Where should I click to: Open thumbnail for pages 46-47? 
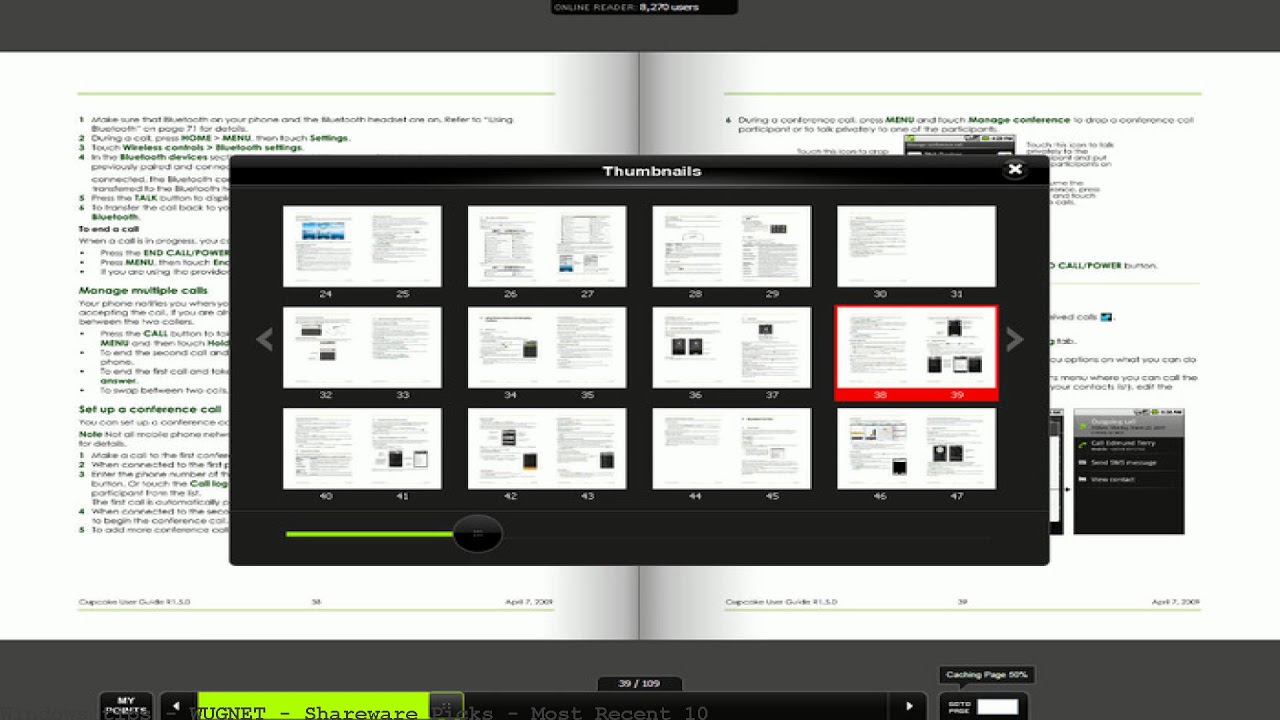tap(916, 448)
